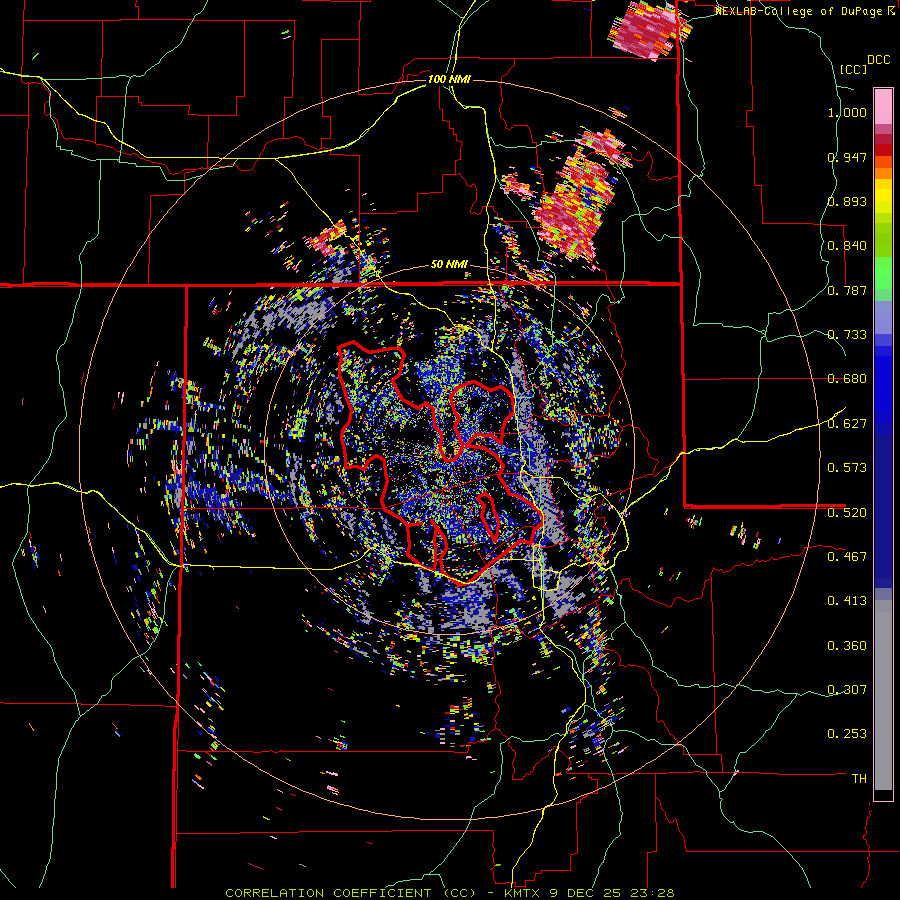
Task: Click the DCC product label above legend
Action: [879, 60]
